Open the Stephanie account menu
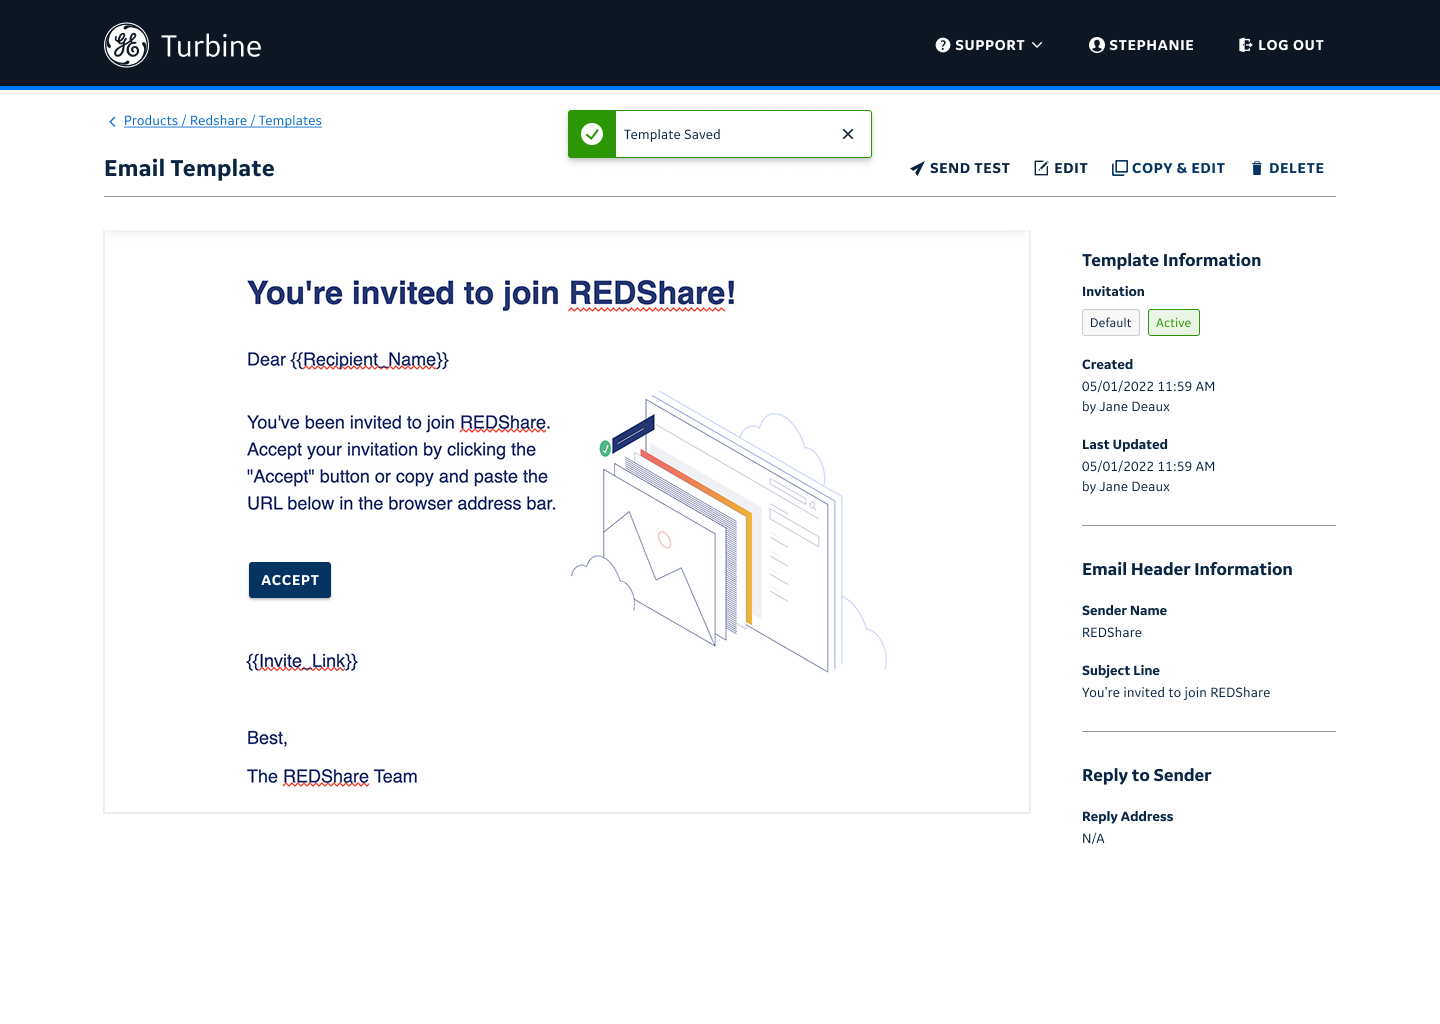This screenshot has height=1024, width=1440. coord(1151,45)
